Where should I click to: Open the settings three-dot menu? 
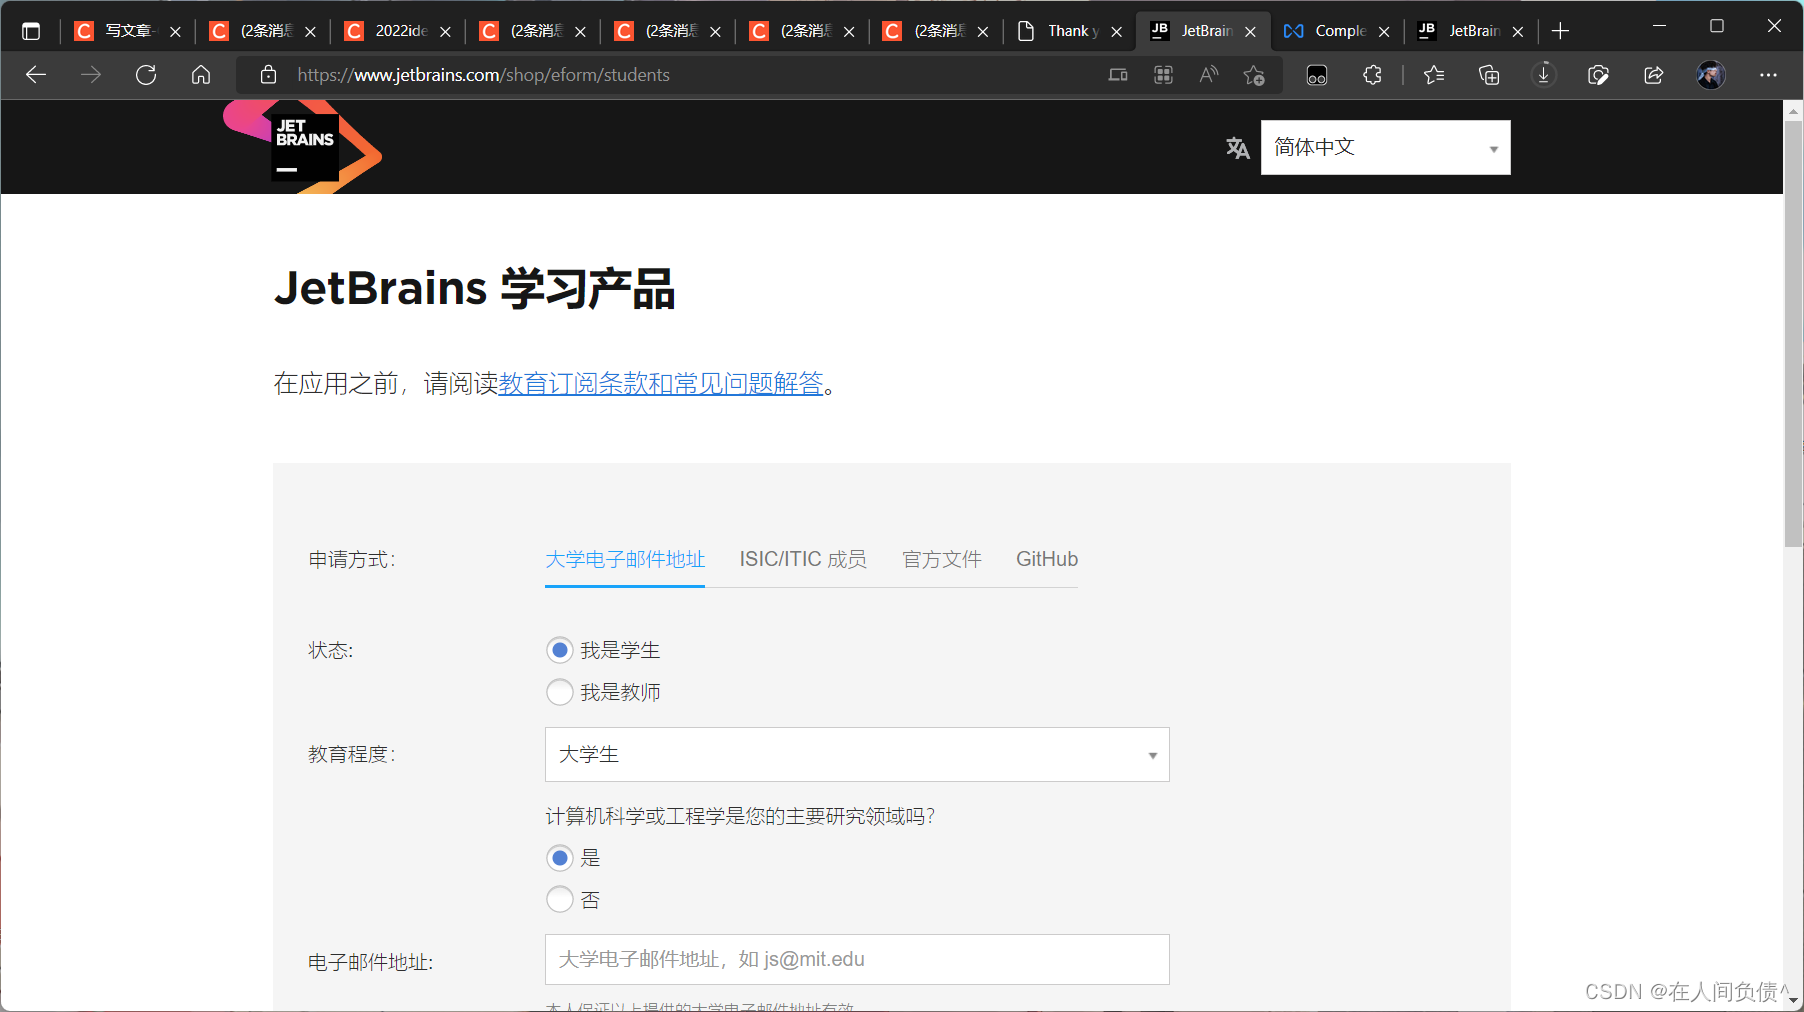1768,75
